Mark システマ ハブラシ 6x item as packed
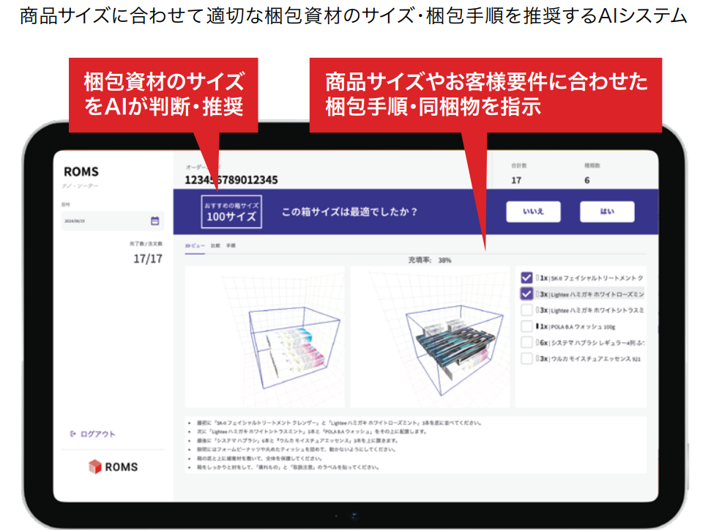The image size is (719, 530). coord(527,341)
